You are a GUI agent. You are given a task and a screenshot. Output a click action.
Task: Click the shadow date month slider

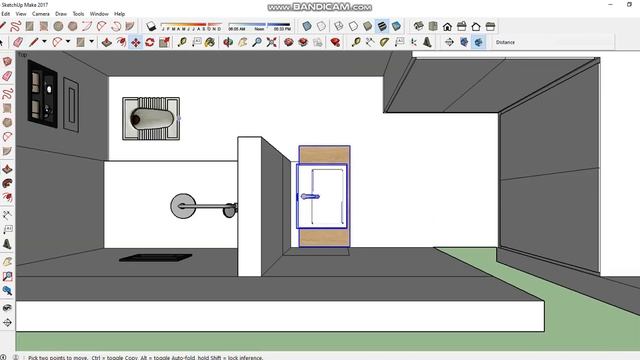pos(191,27)
